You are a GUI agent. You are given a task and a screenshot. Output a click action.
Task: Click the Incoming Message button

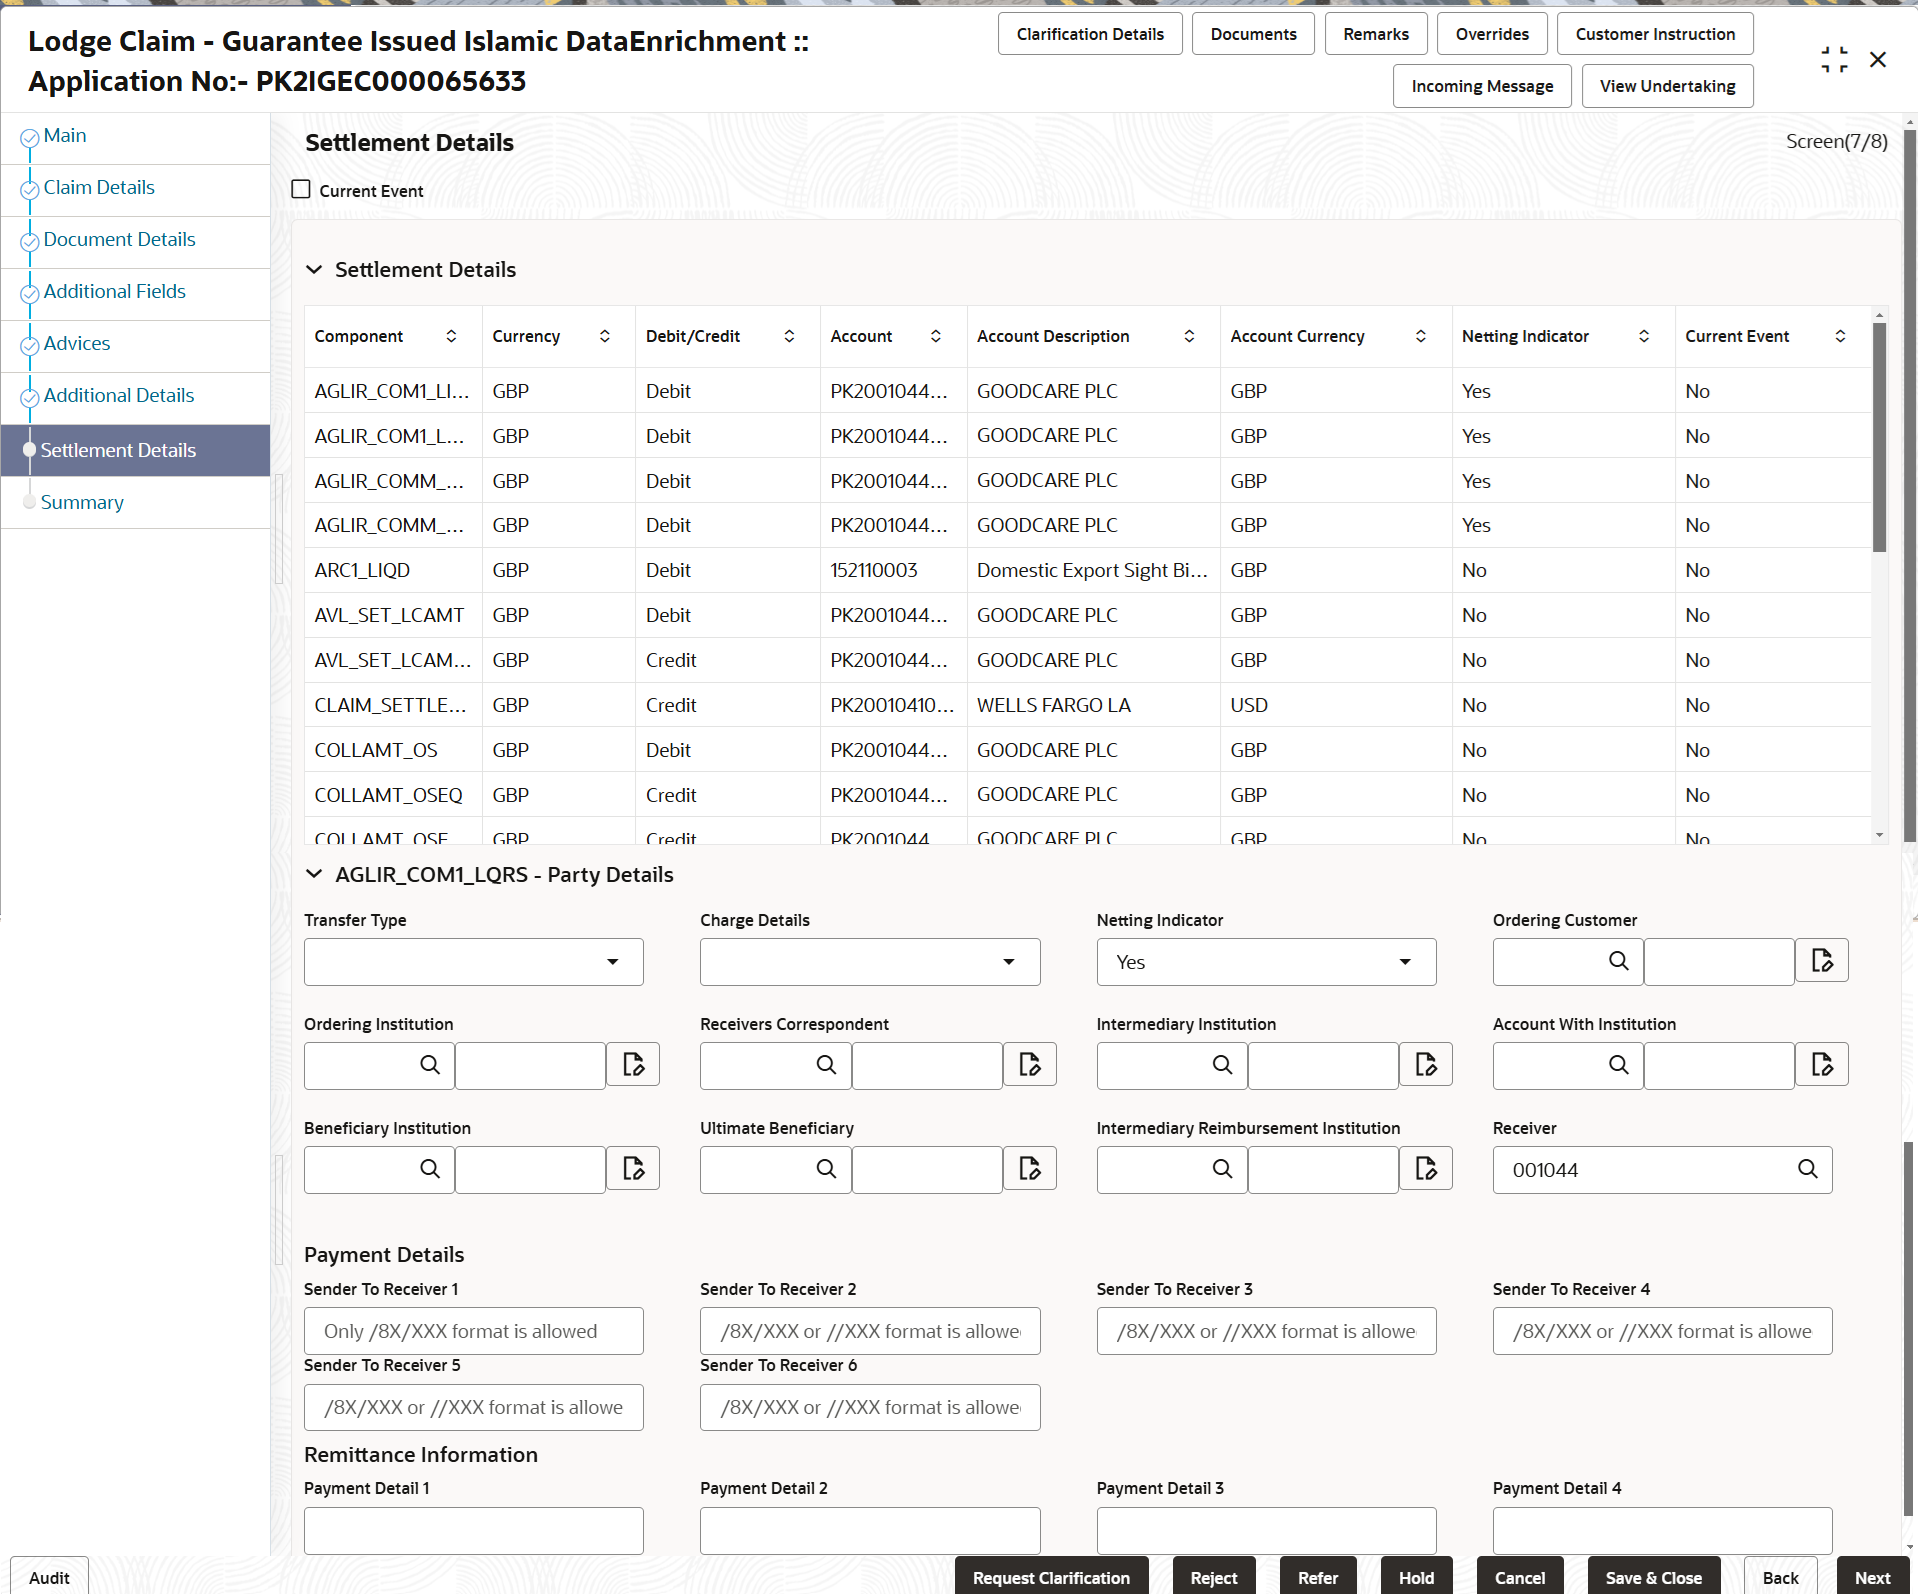click(1481, 85)
